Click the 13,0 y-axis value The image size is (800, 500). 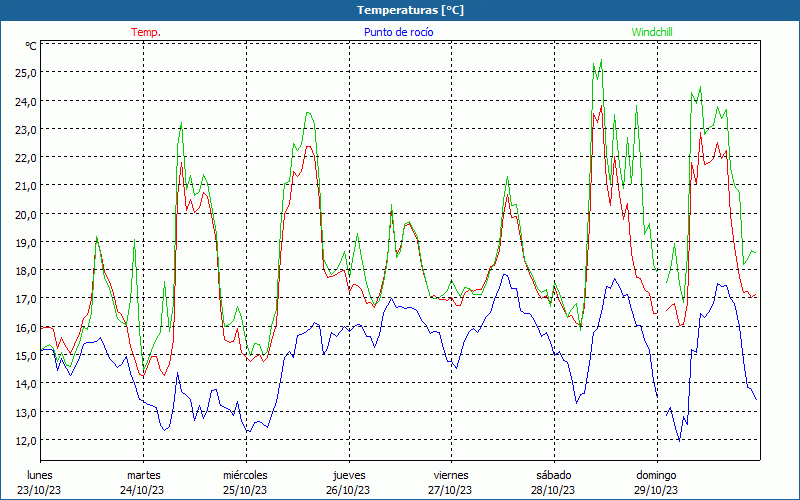[x=26, y=412]
